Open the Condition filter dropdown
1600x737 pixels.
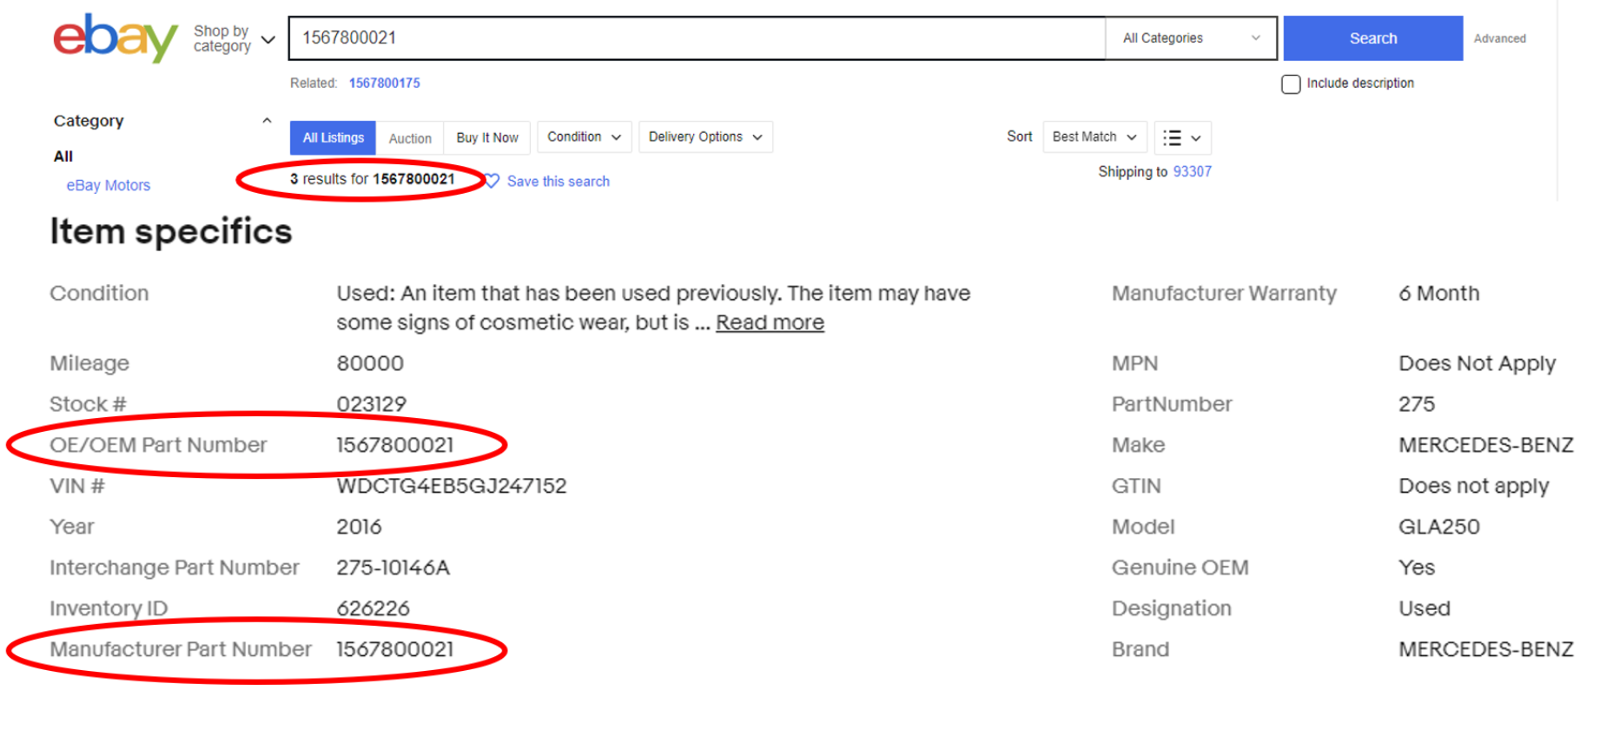click(584, 137)
